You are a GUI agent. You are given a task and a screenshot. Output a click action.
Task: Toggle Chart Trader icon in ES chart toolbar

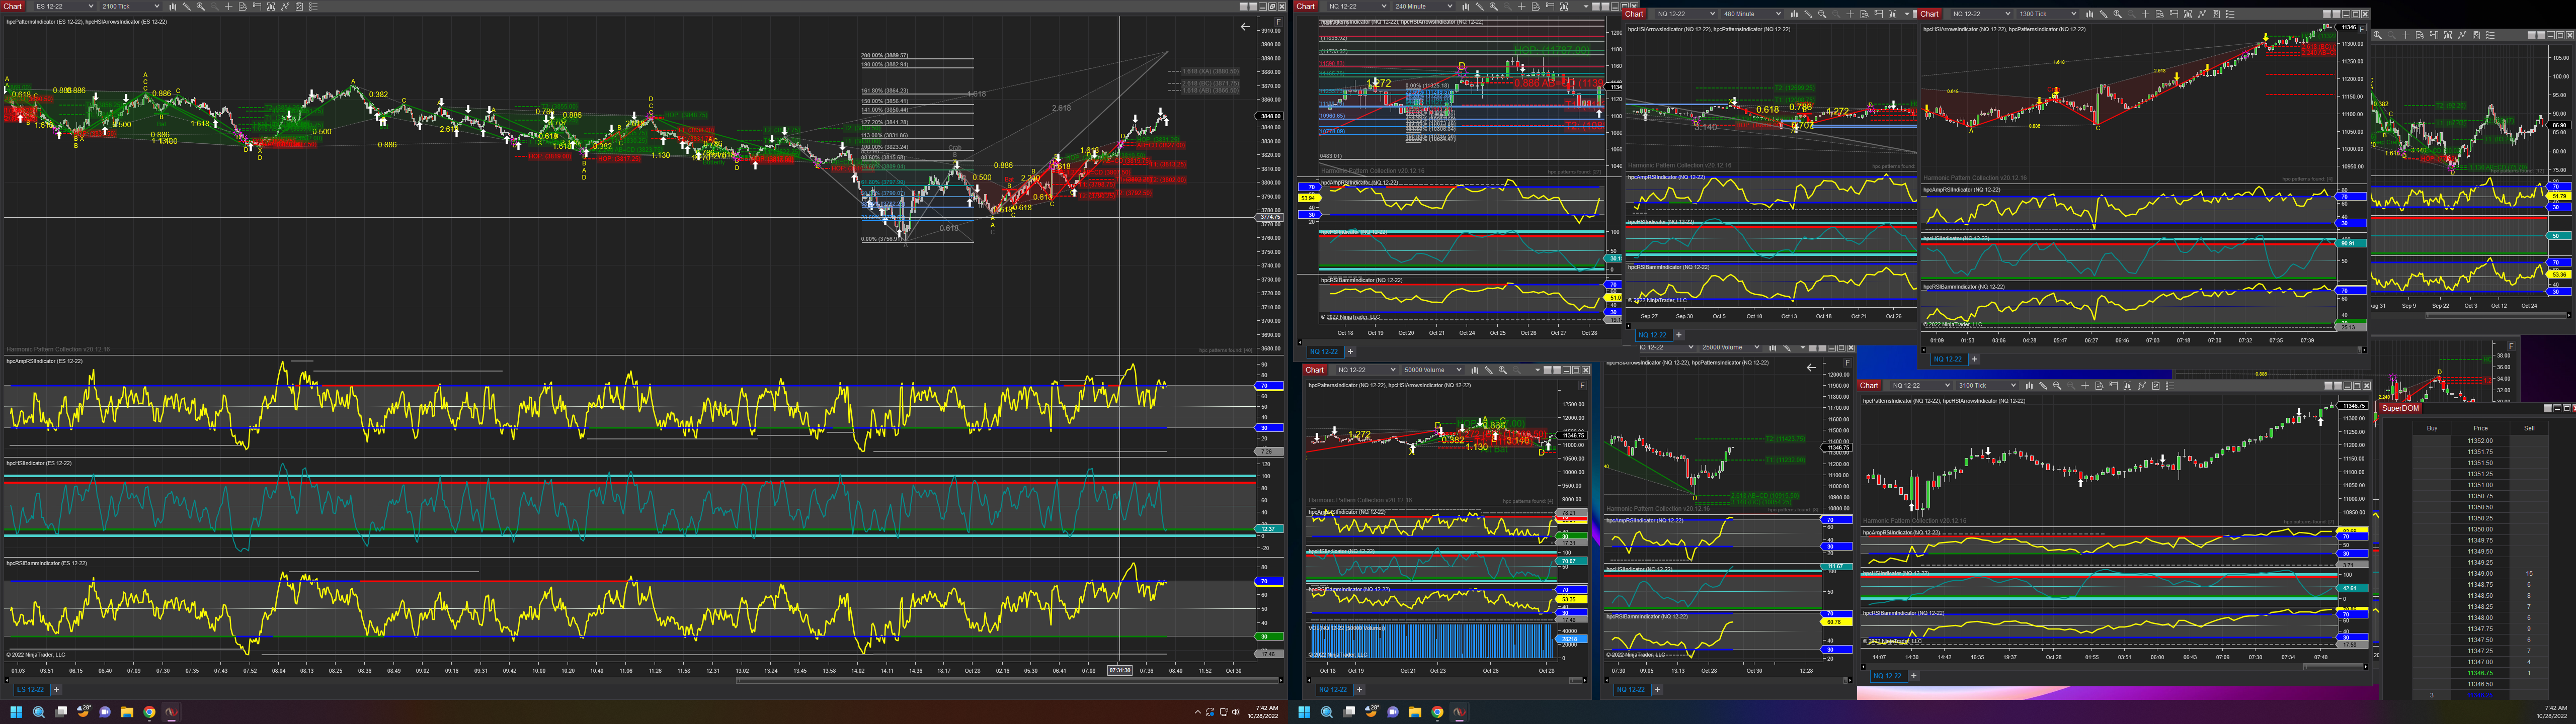[x=257, y=6]
